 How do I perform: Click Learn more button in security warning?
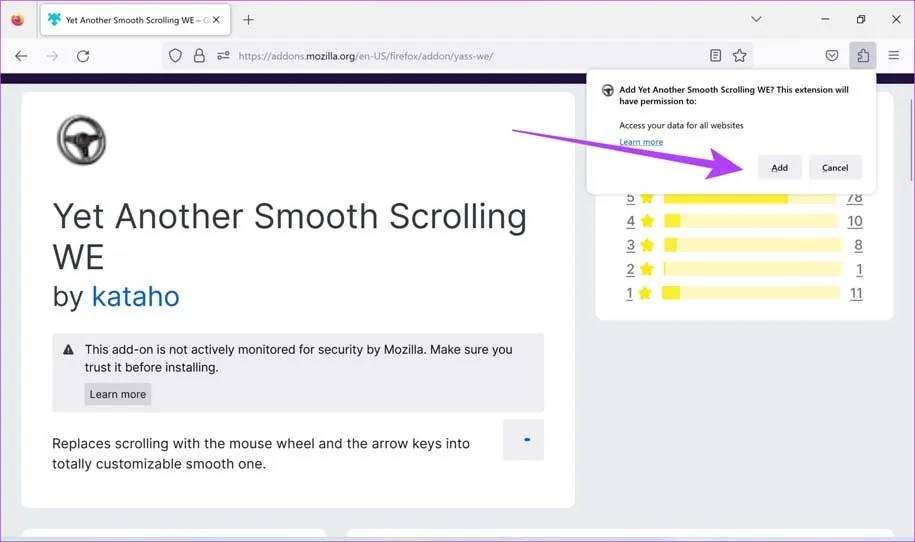[118, 394]
